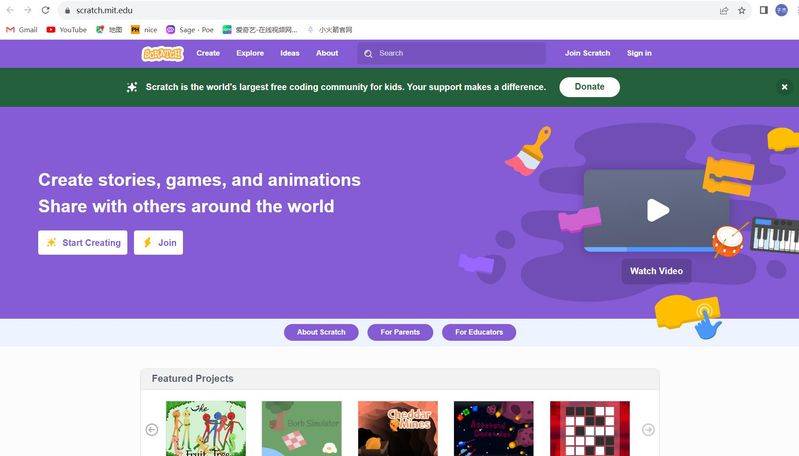Viewport: 799px width, 456px height.
Task: Open the Create menu item
Action: click(x=208, y=53)
